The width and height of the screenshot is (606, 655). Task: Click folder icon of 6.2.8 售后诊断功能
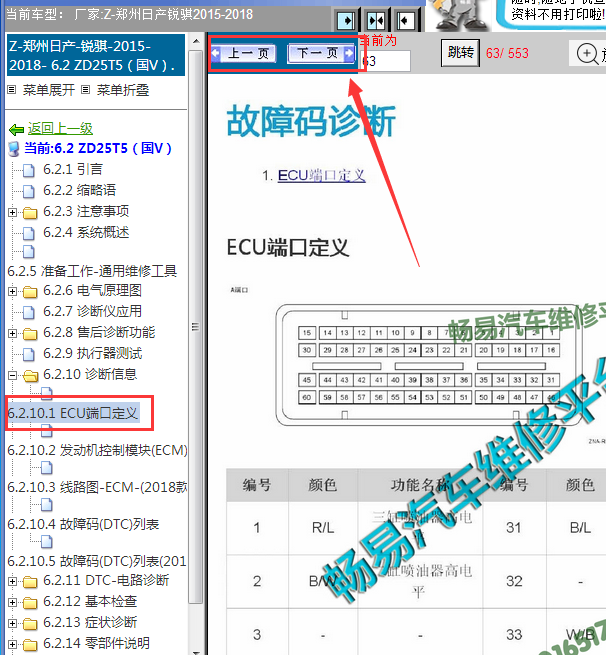[x=30, y=333]
